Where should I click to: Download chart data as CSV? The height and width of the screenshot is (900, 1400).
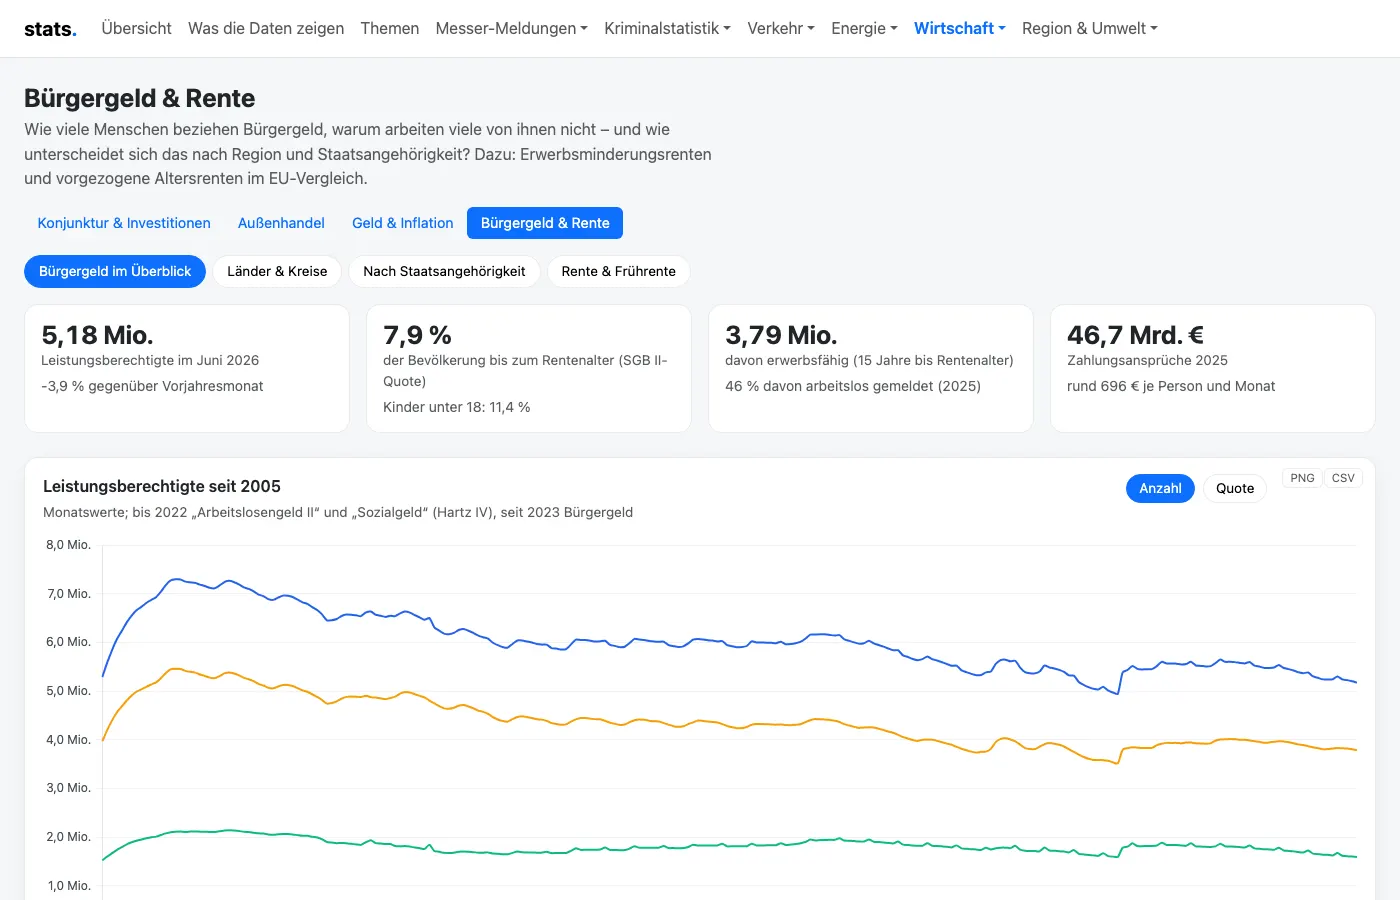[1343, 478]
